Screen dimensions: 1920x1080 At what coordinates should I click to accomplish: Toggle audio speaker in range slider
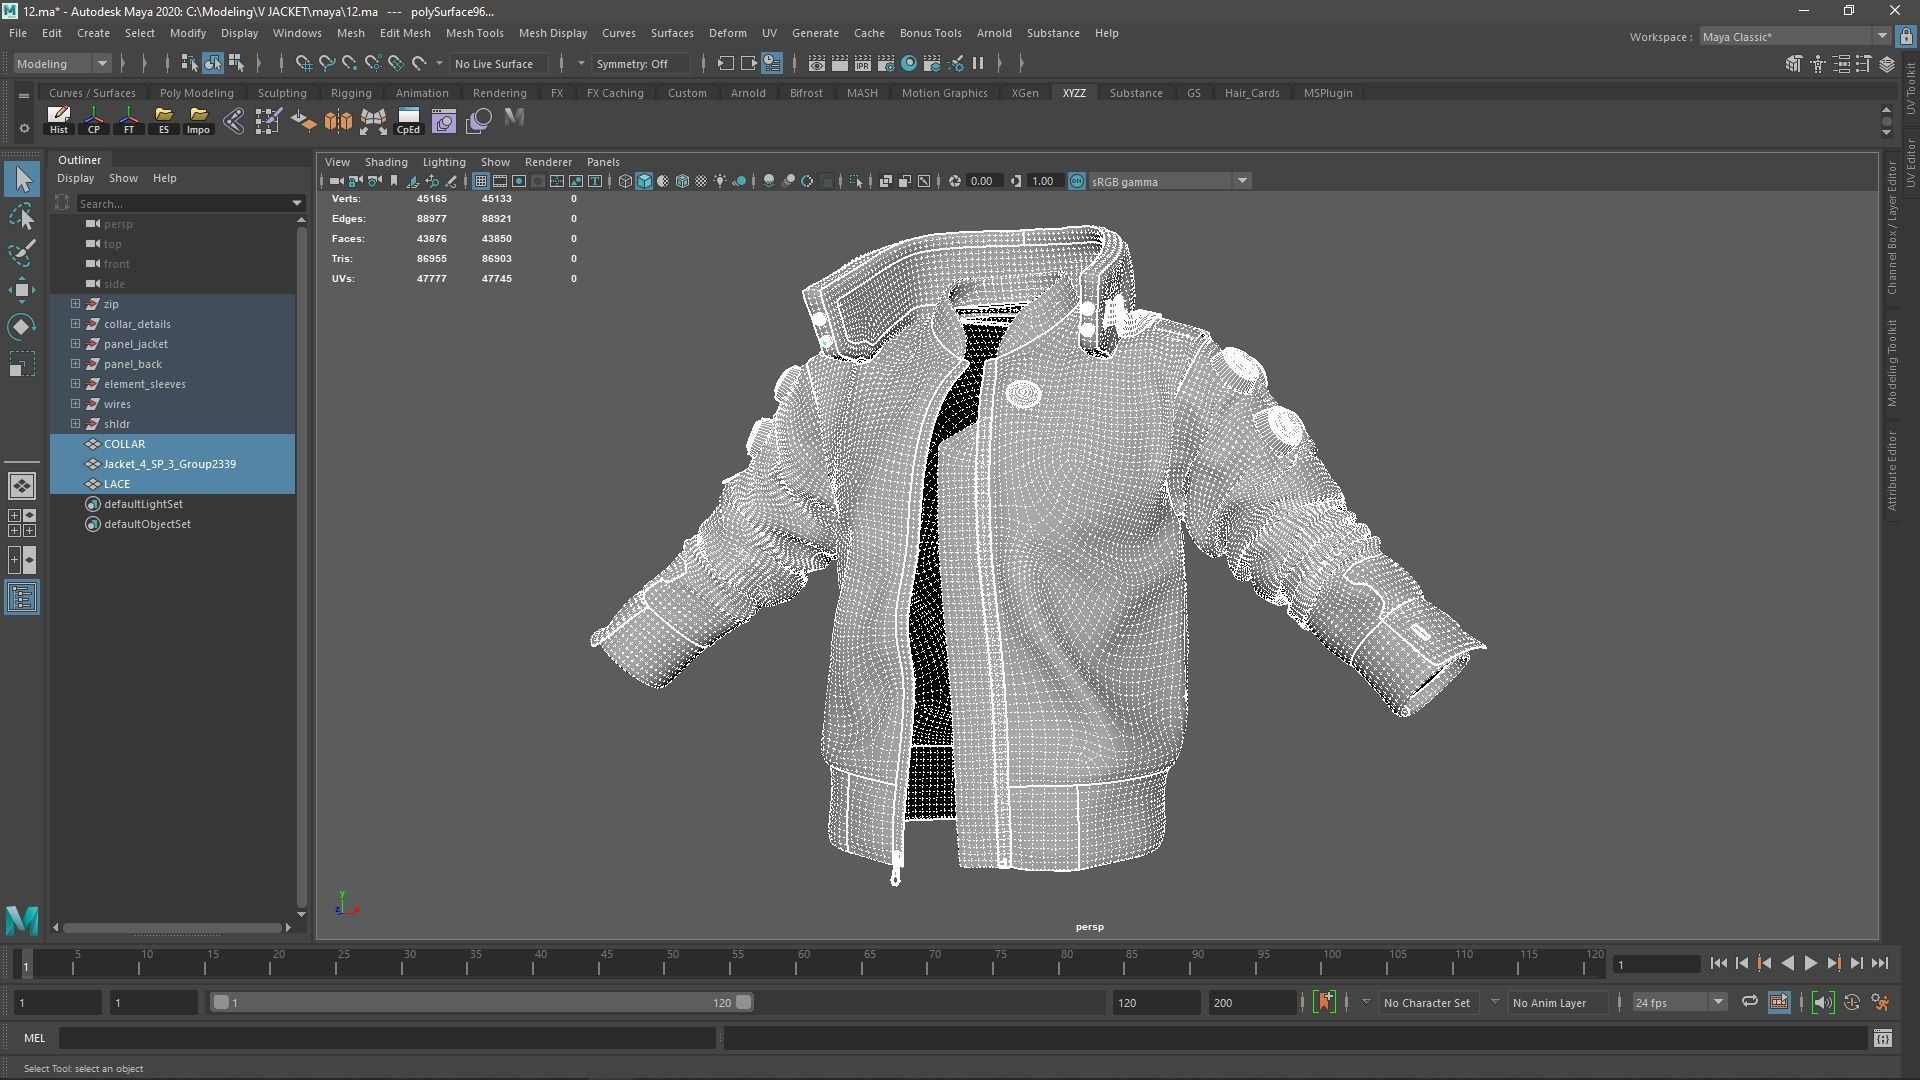[x=1822, y=1002]
